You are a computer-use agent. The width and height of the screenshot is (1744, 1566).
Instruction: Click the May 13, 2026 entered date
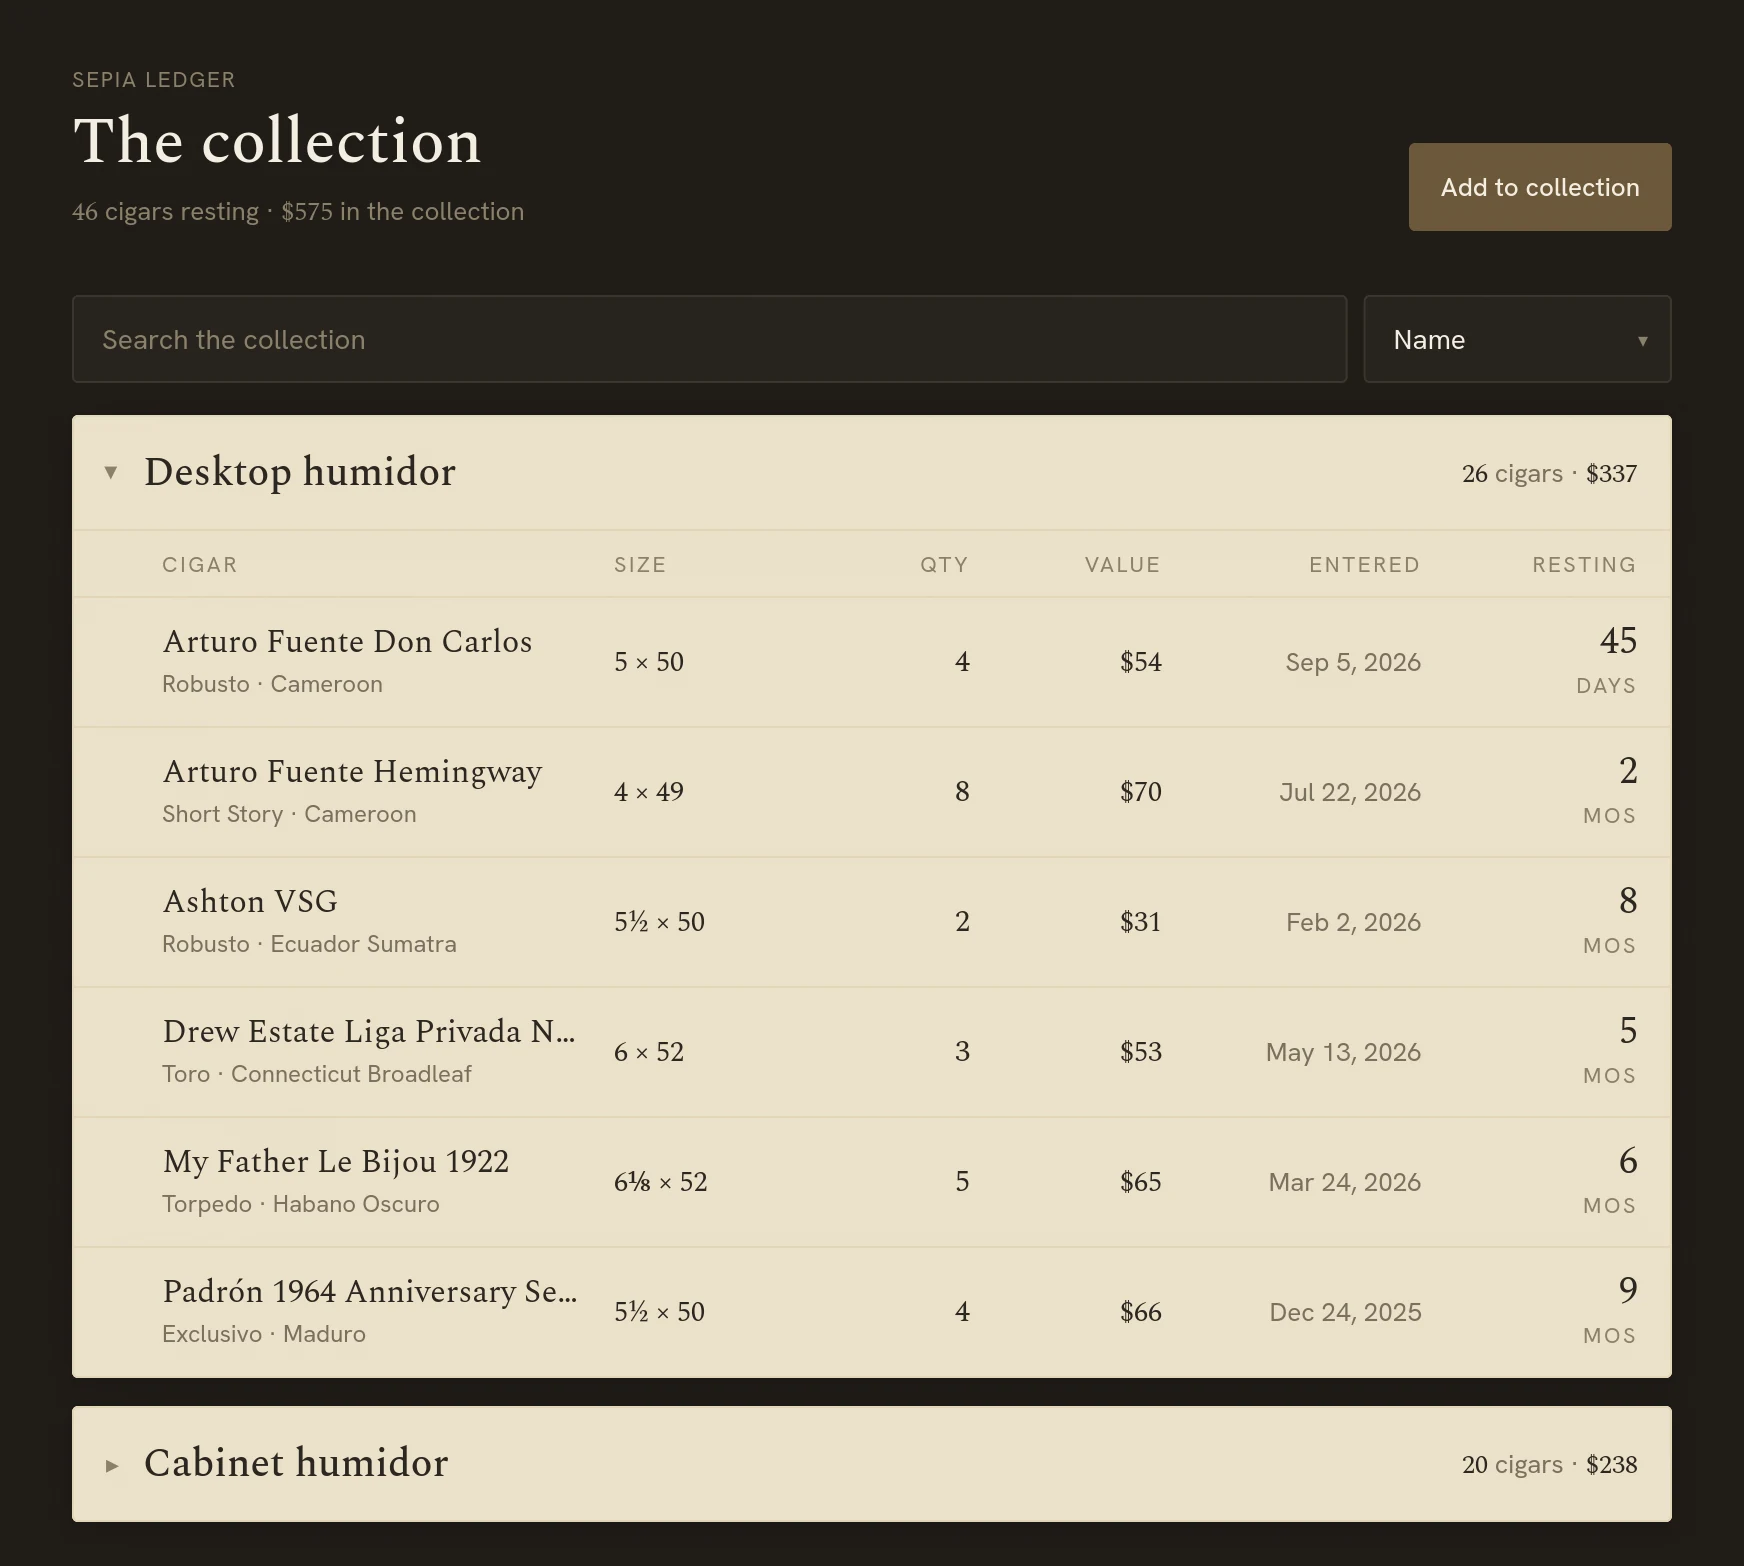coord(1343,1052)
